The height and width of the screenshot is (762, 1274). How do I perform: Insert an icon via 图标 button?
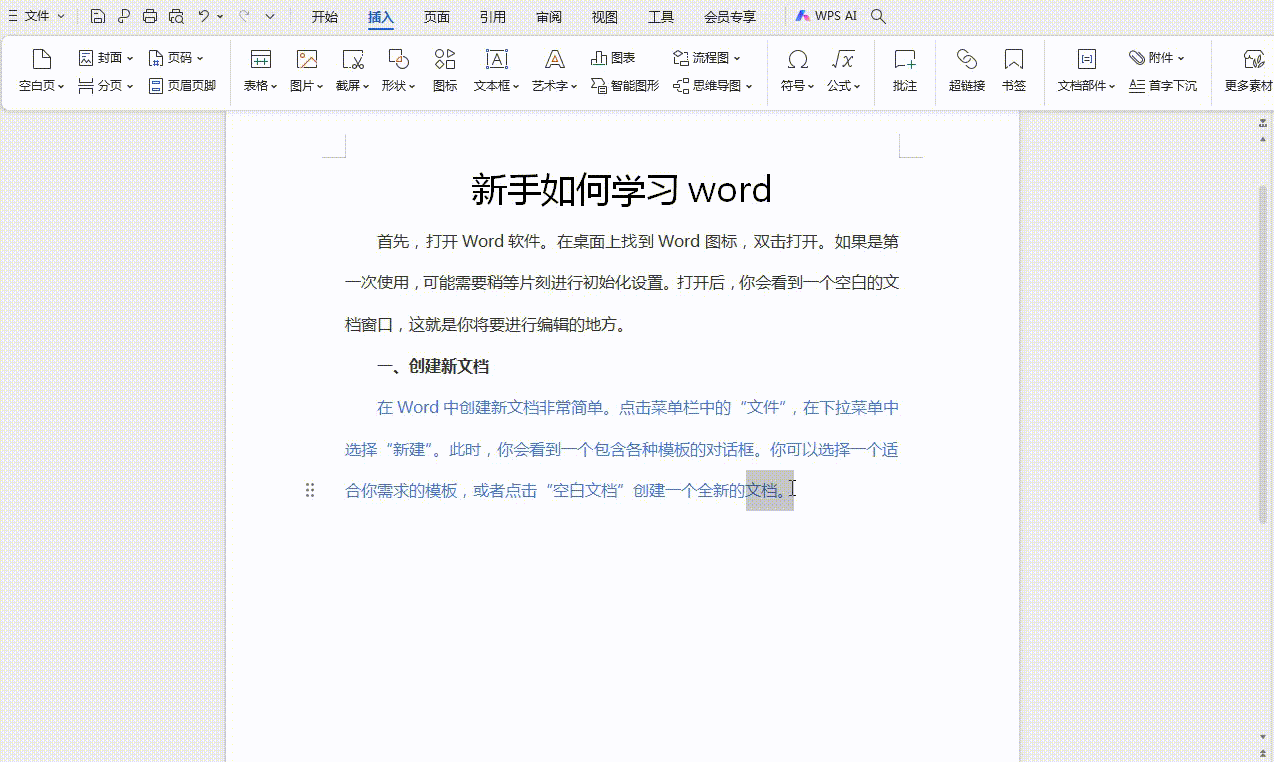click(445, 70)
